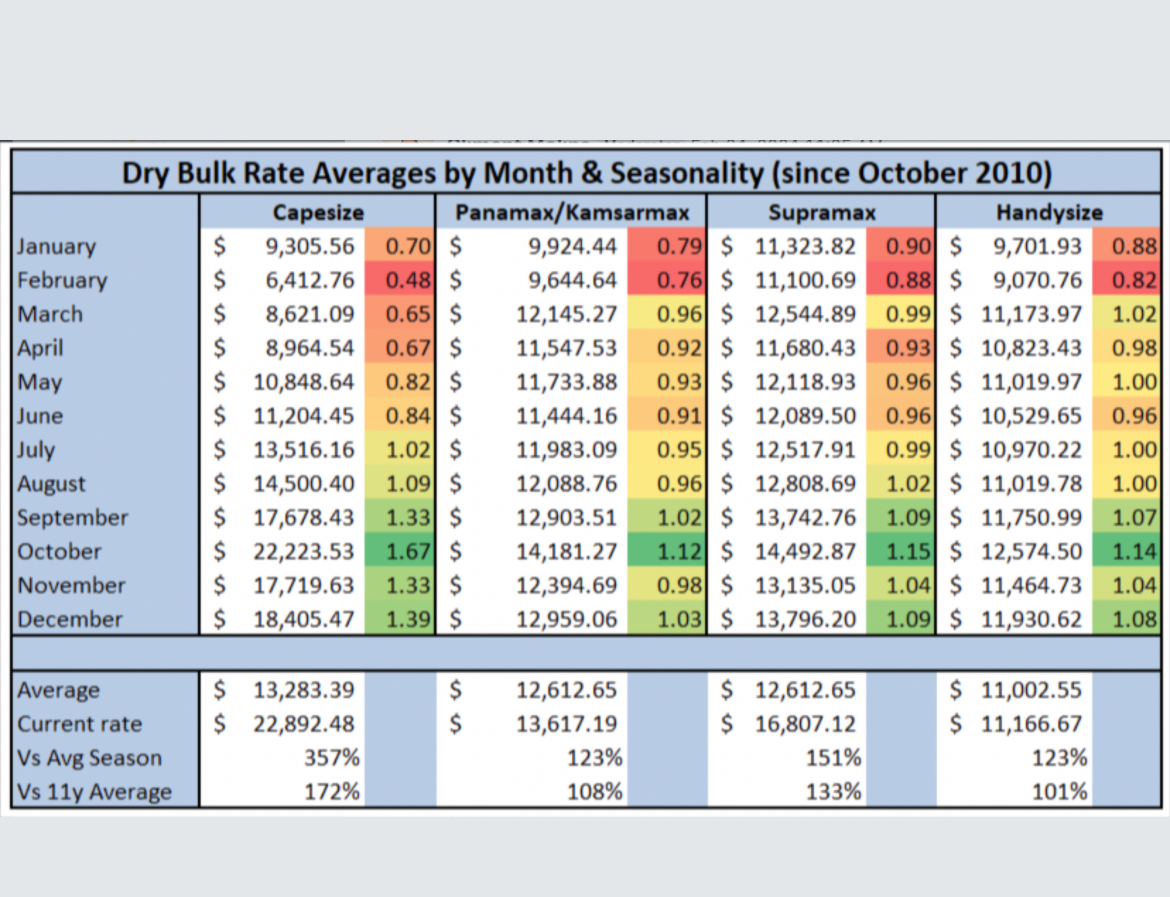Select the Capesize column header

pyautogui.click(x=318, y=212)
